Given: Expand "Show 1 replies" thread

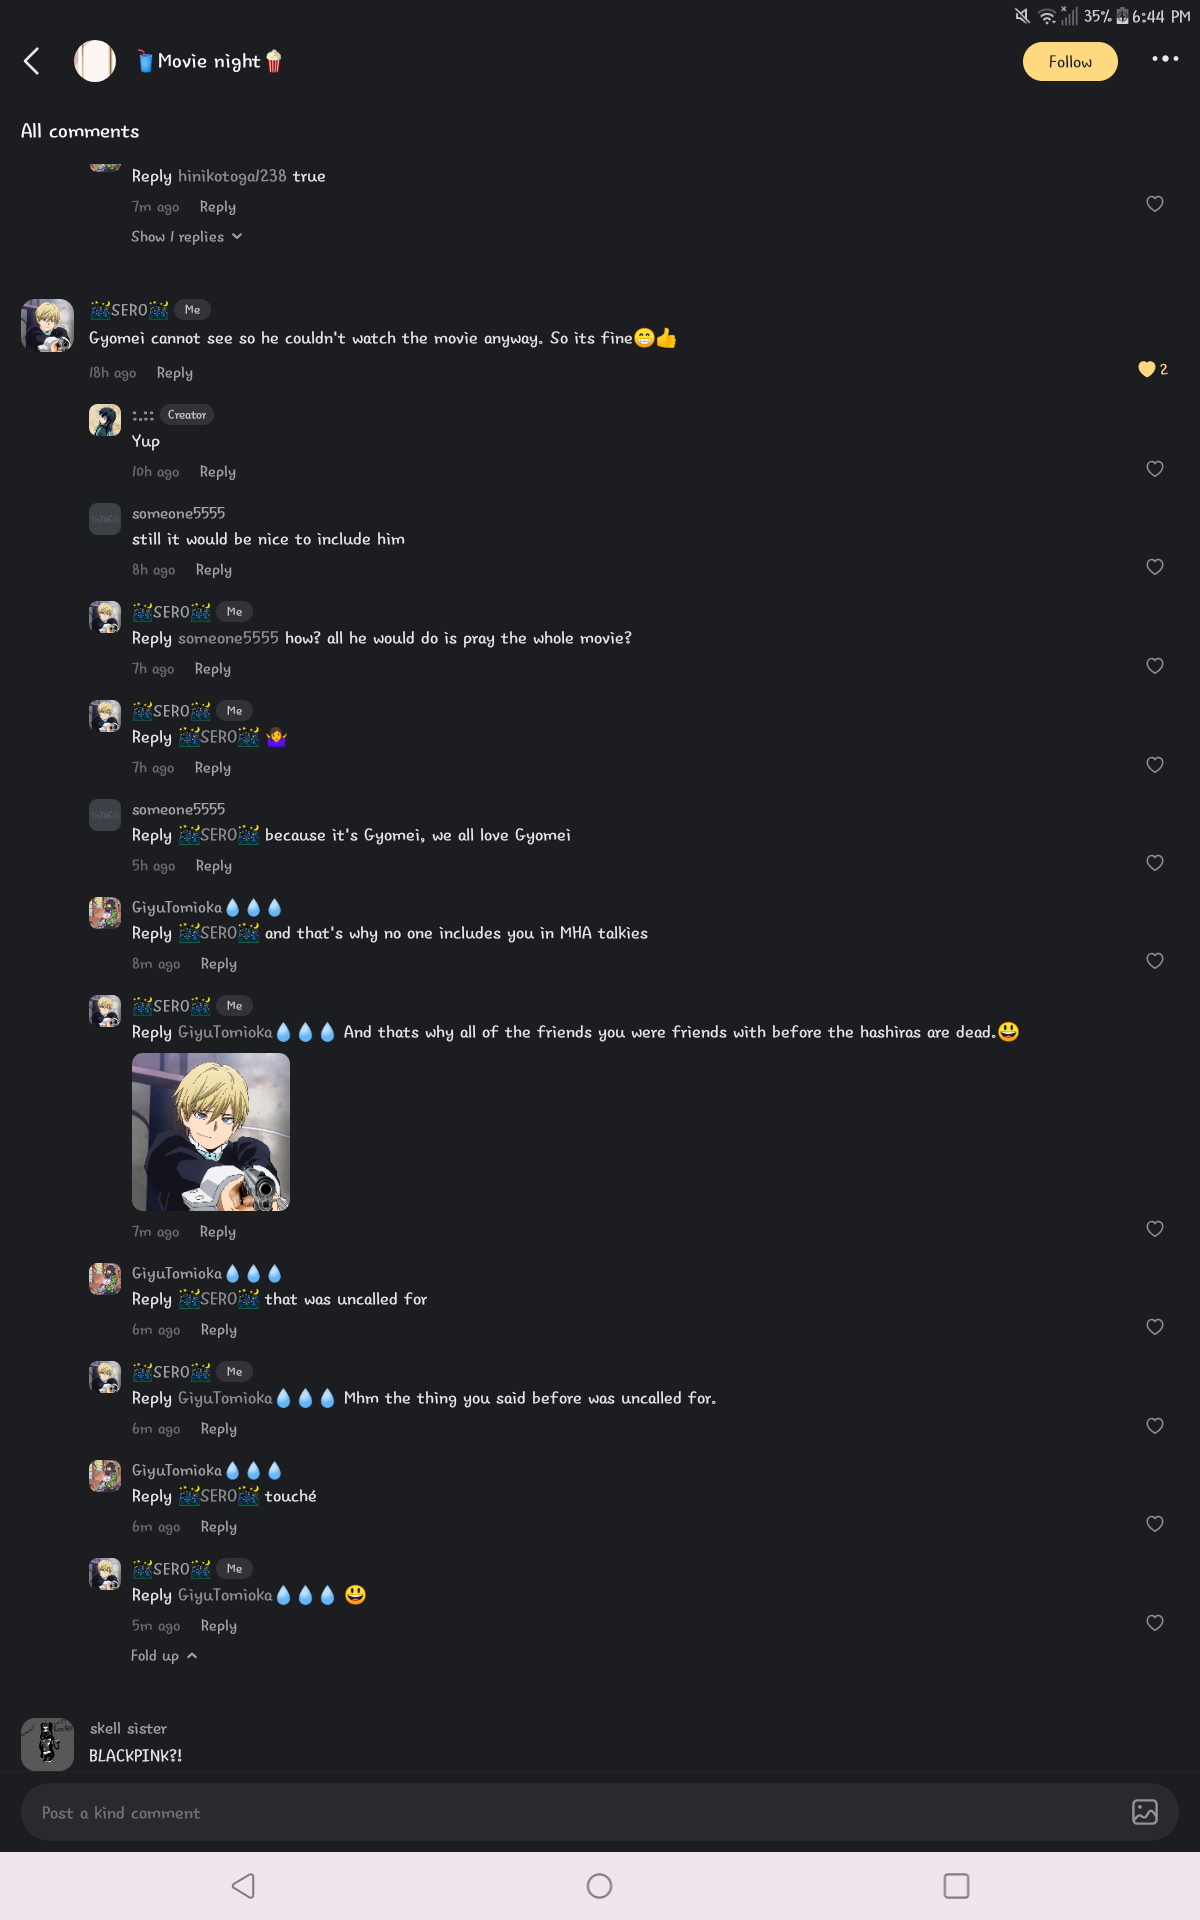Looking at the screenshot, I should 186,237.
